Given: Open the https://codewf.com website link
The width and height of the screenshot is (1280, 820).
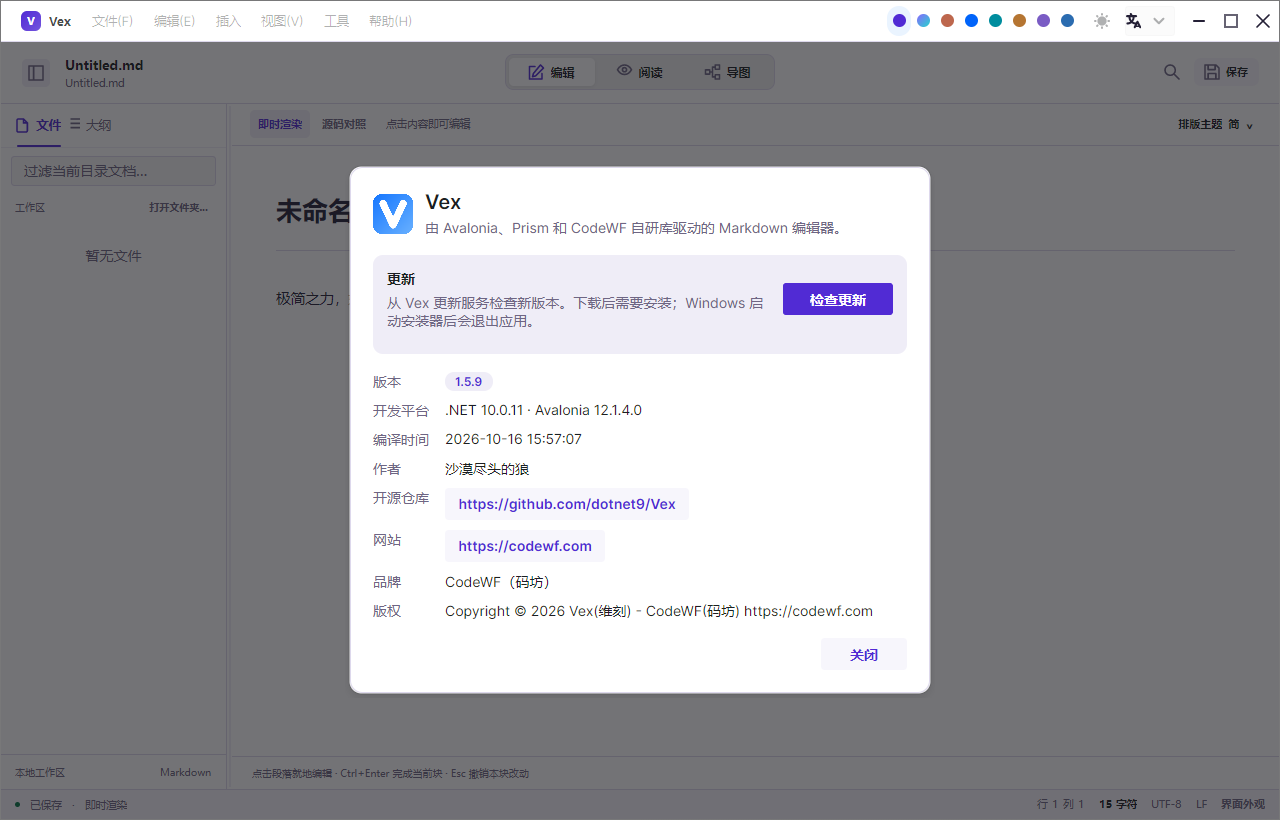Looking at the screenshot, I should (x=525, y=546).
